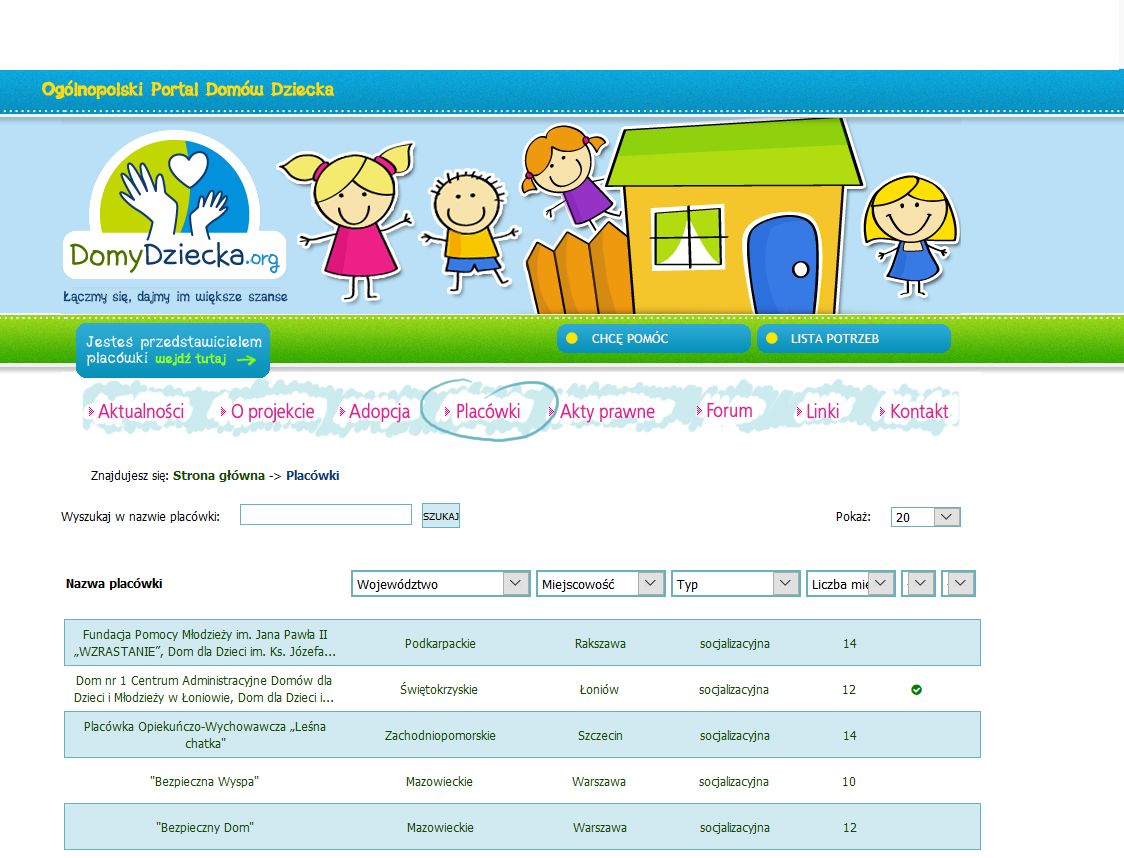Open Placówka Opiekuńczo-Wychowawcza 'Leśna chatka'
The height and width of the screenshot is (858, 1124).
[204, 735]
